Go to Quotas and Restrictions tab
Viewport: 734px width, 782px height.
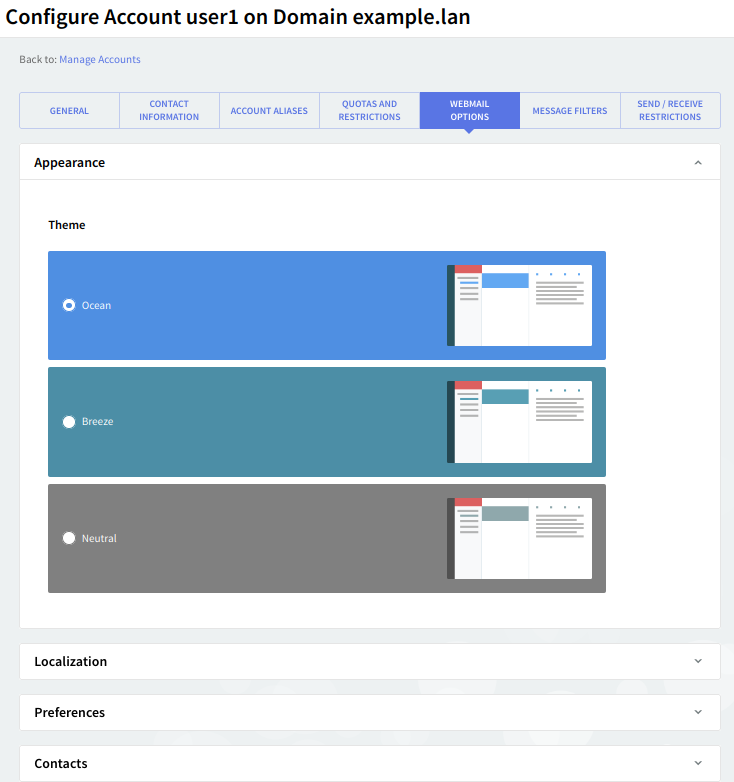[369, 111]
